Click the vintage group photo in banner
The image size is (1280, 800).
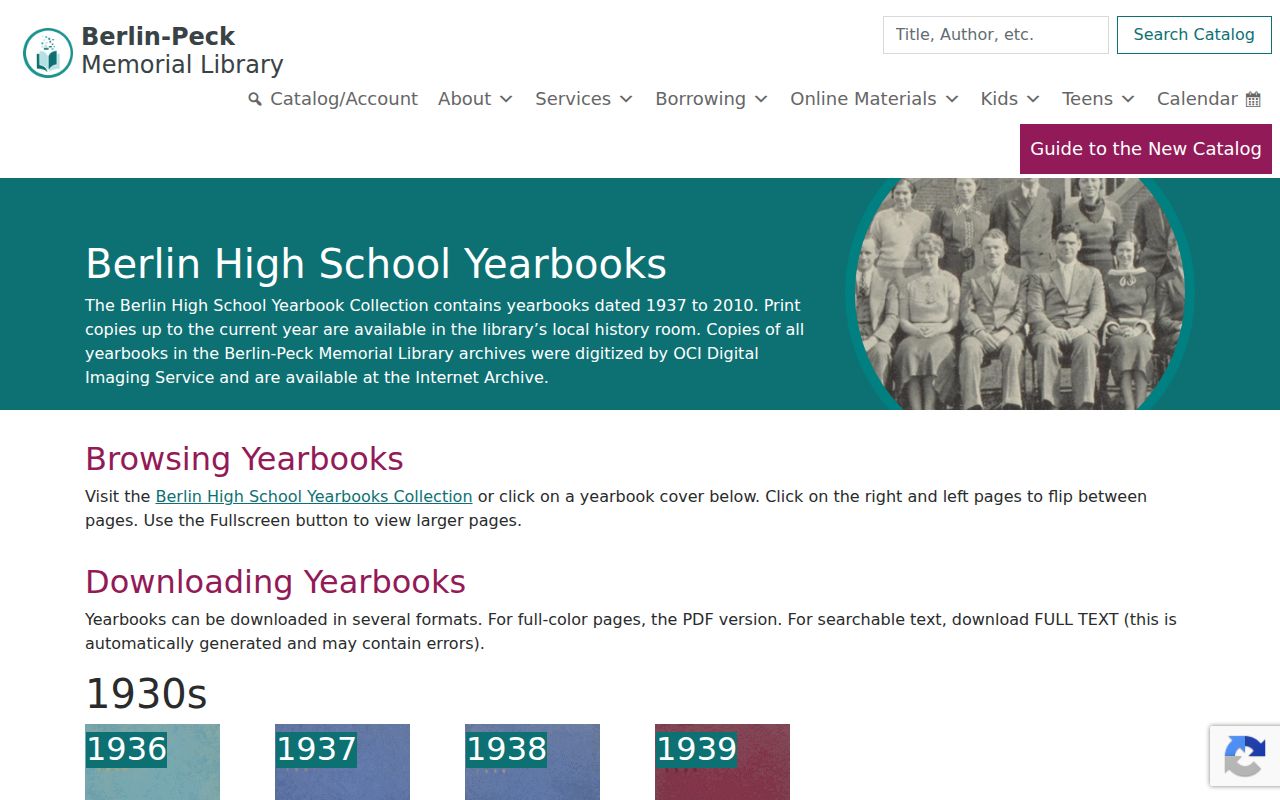1020,294
